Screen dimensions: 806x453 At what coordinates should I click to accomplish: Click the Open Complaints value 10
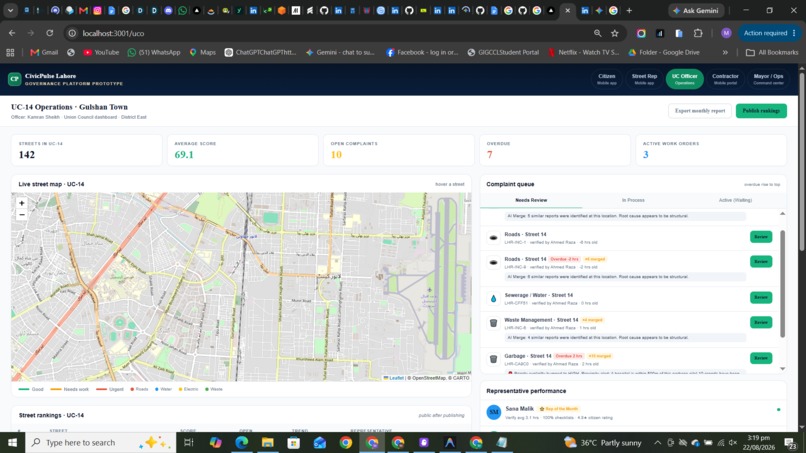[x=336, y=155]
